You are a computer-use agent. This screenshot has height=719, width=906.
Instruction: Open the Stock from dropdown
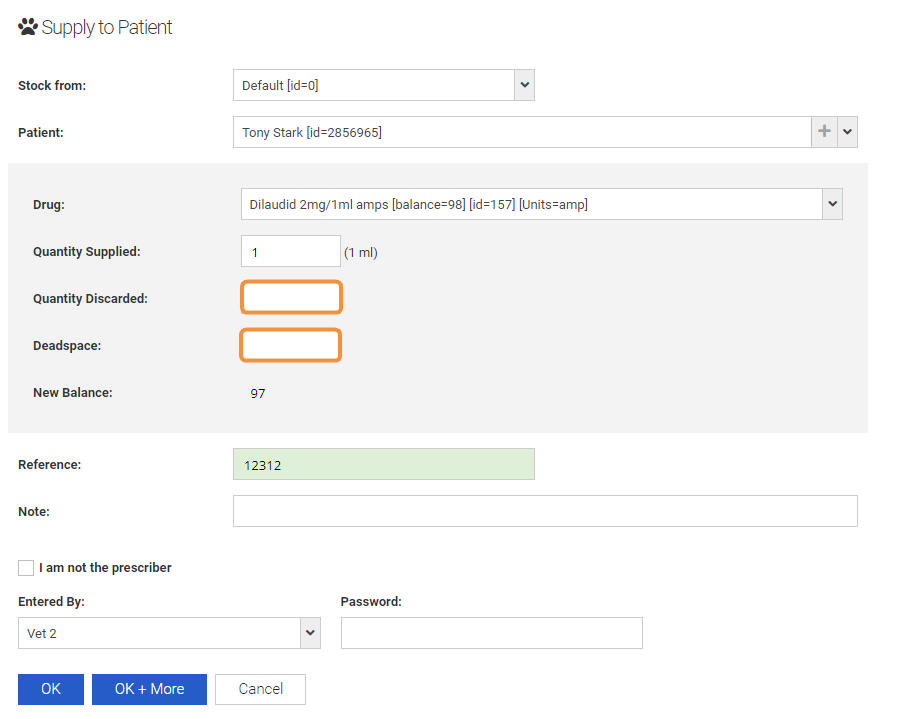click(x=525, y=85)
